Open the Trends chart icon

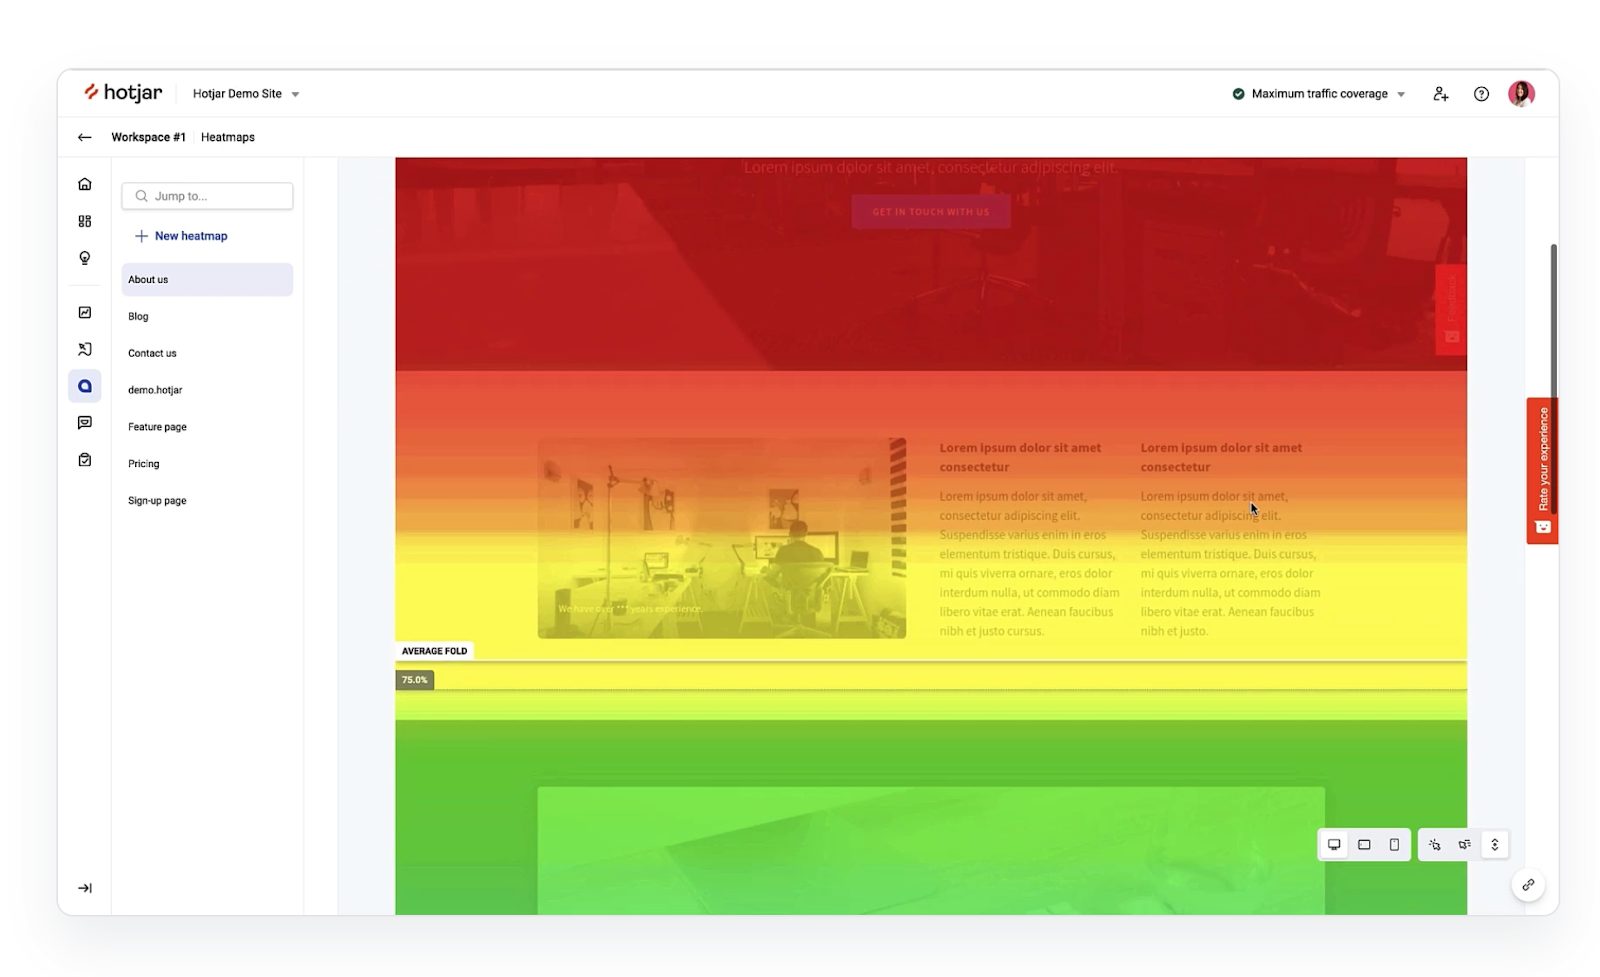(85, 313)
